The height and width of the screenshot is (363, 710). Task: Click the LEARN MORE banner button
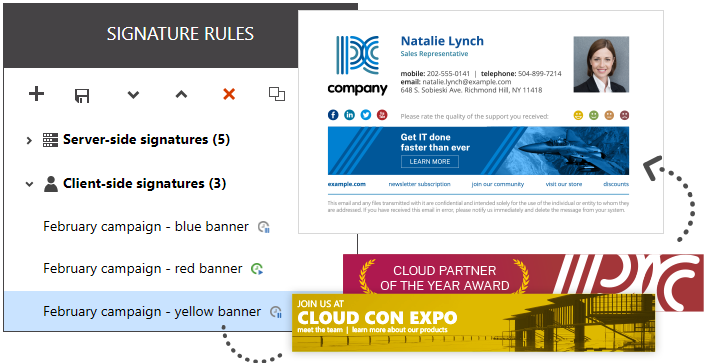click(x=430, y=162)
